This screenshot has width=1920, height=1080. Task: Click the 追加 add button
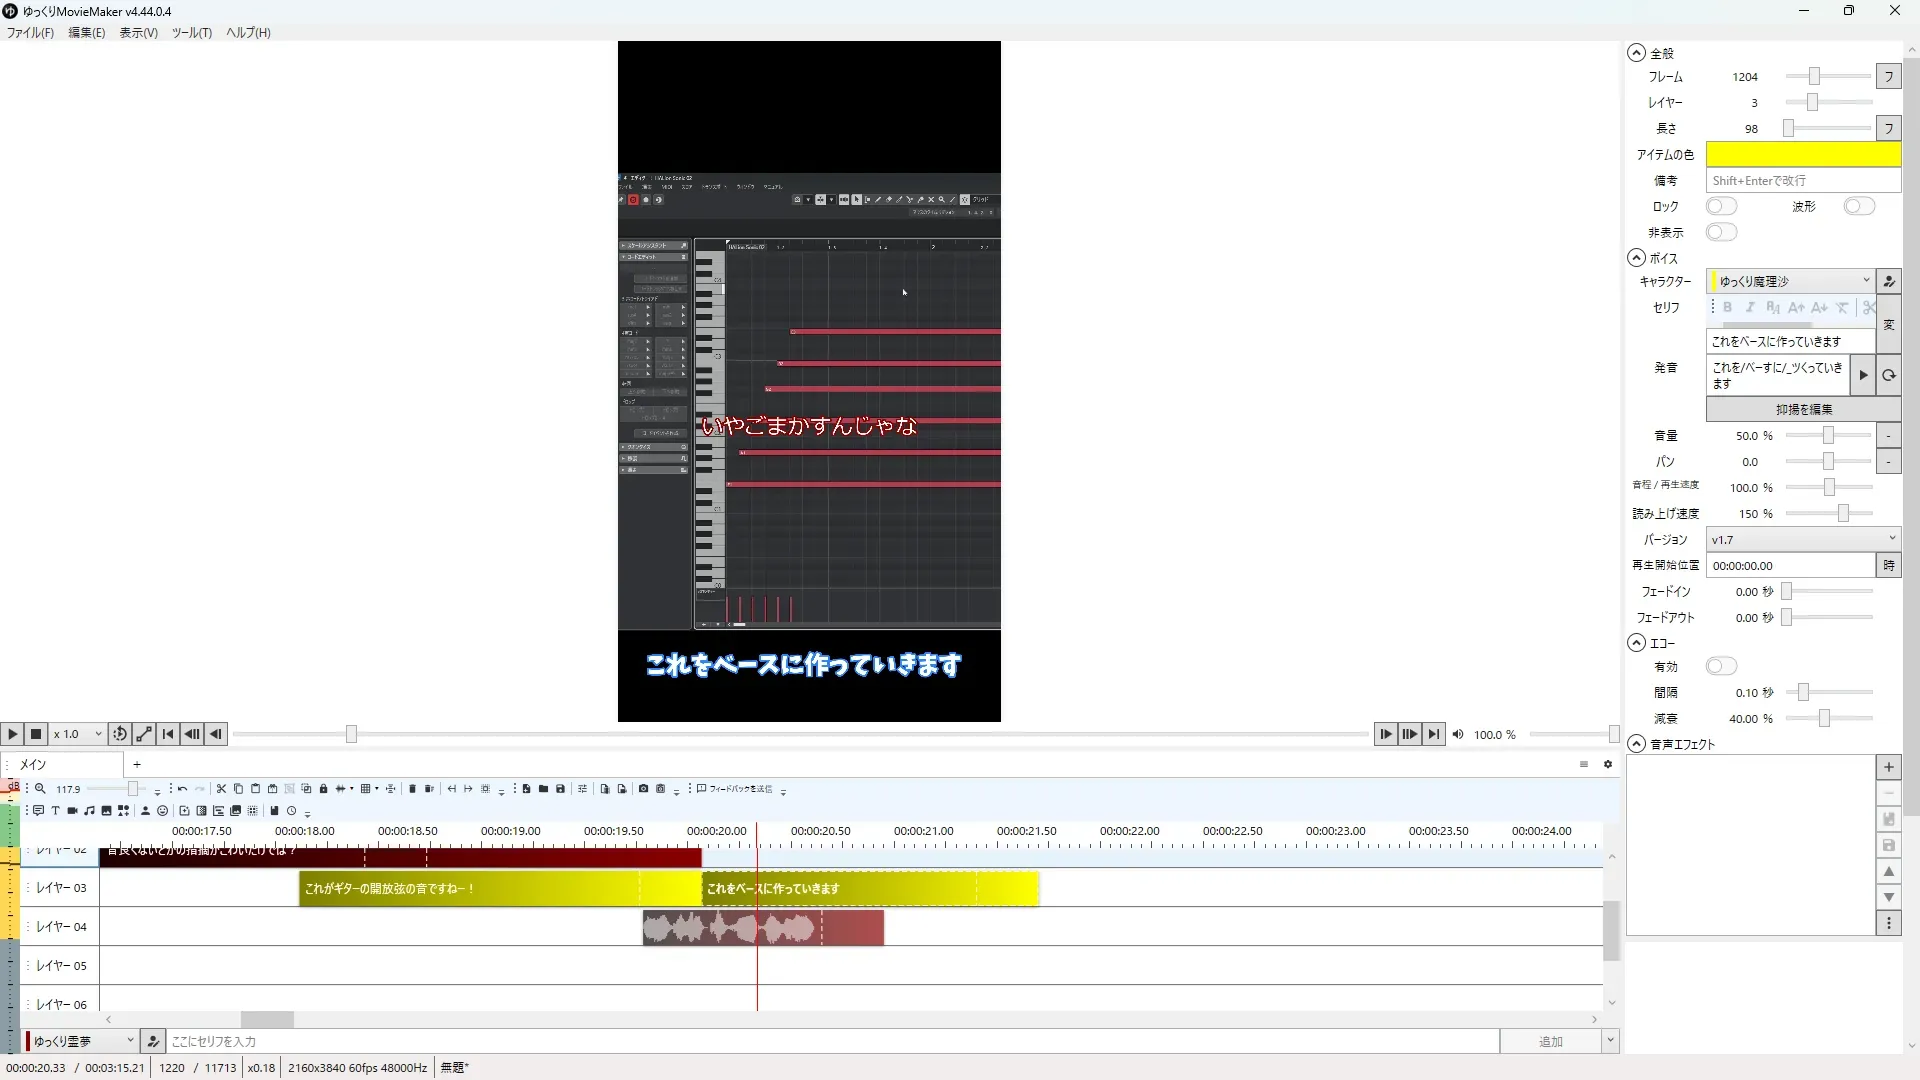click(x=1549, y=1041)
